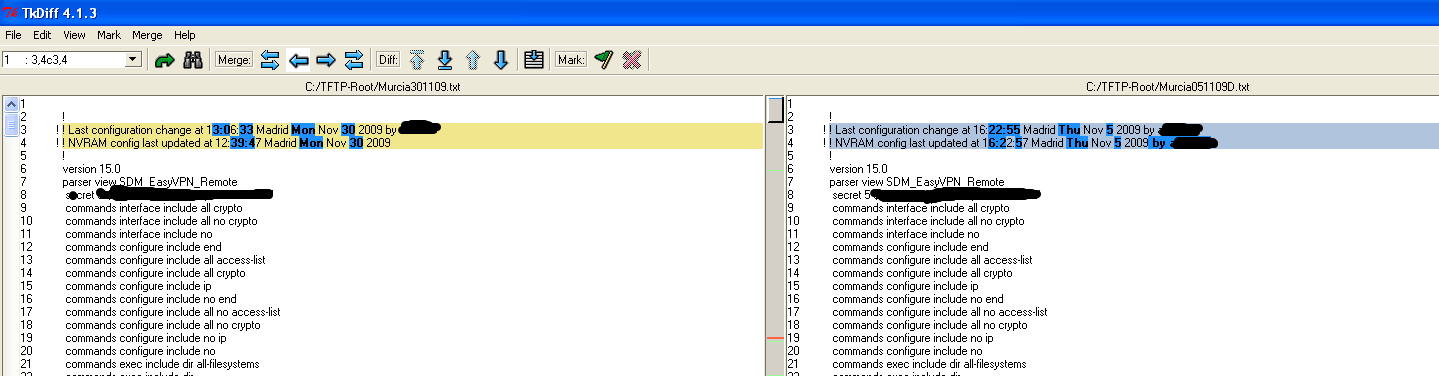Click the Mark: toolbar label
The height and width of the screenshot is (376, 1439).
(x=570, y=60)
